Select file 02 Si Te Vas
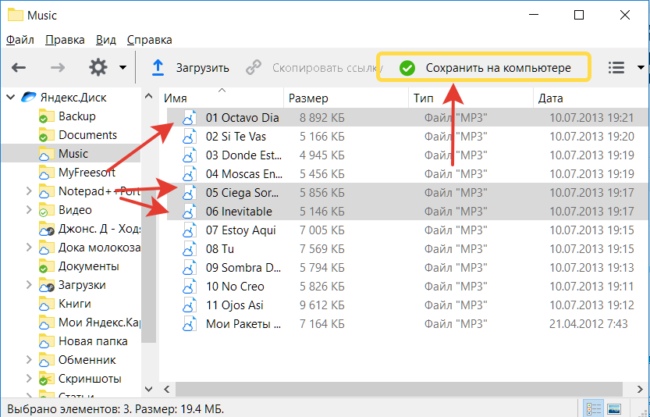 (236, 136)
